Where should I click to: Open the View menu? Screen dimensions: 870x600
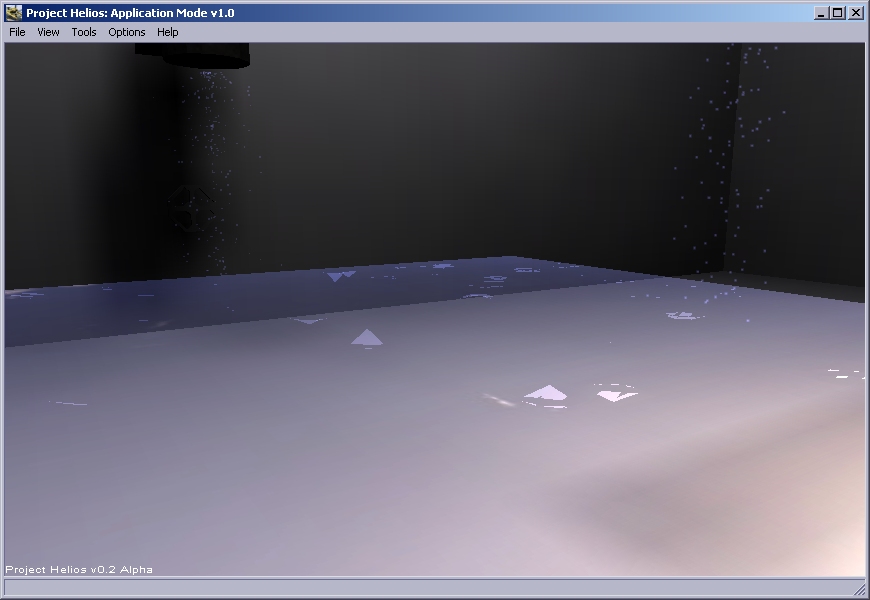(48, 32)
